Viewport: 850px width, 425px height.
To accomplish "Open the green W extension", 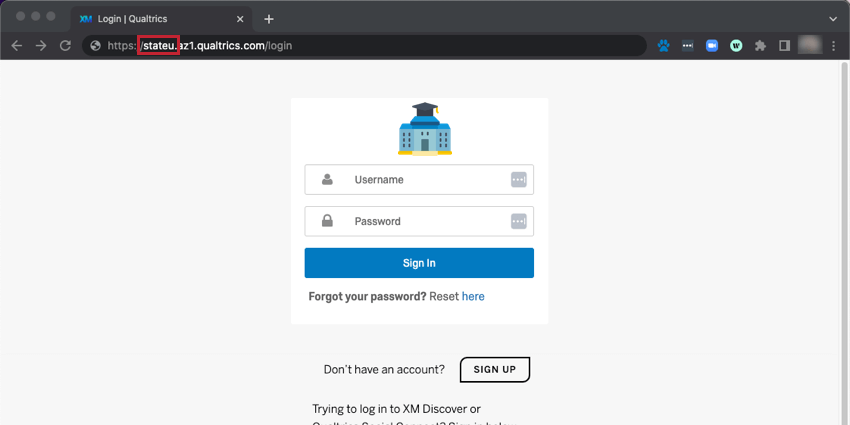I will click(736, 46).
